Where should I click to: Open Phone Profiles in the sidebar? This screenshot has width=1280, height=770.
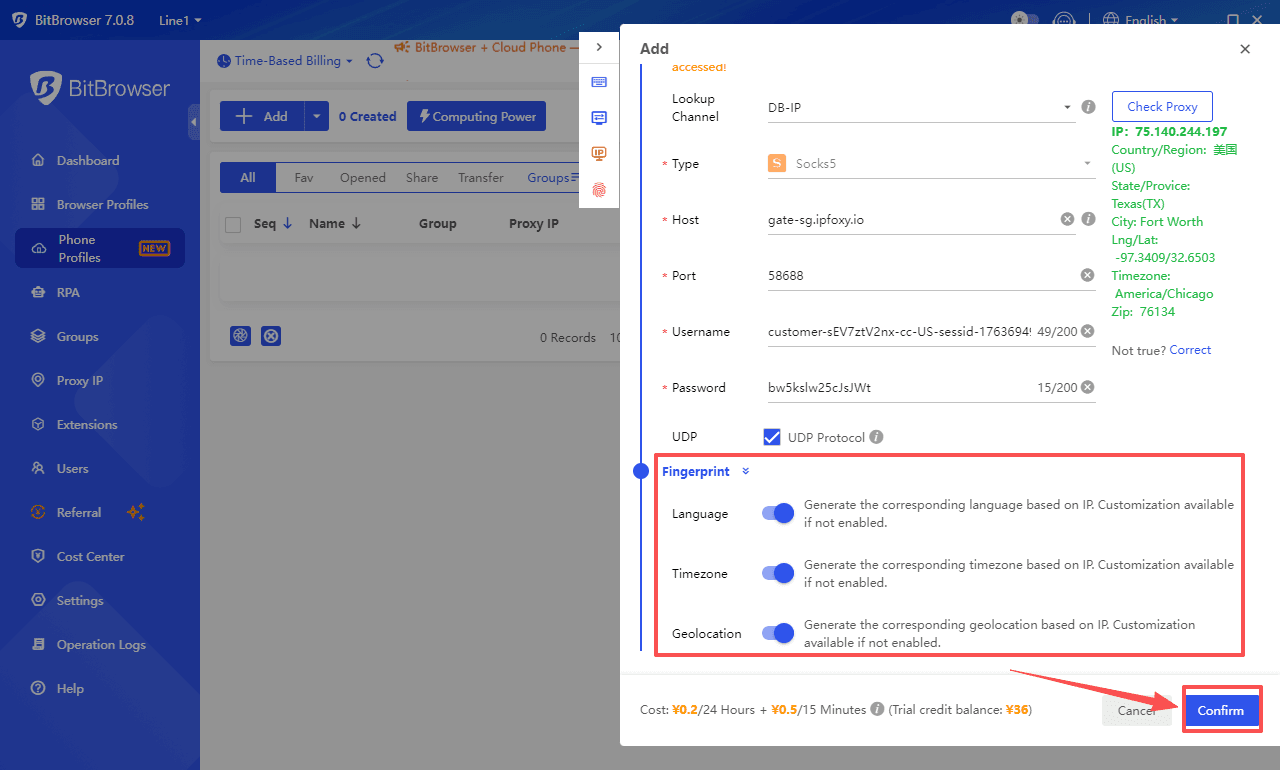(x=99, y=248)
